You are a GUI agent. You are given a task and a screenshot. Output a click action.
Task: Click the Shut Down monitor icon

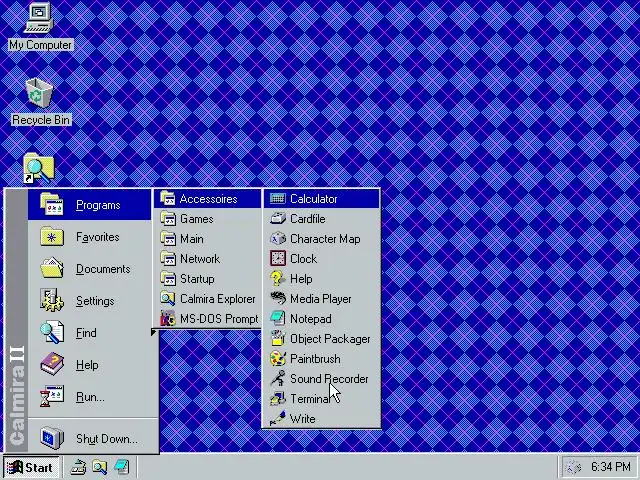click(52, 438)
